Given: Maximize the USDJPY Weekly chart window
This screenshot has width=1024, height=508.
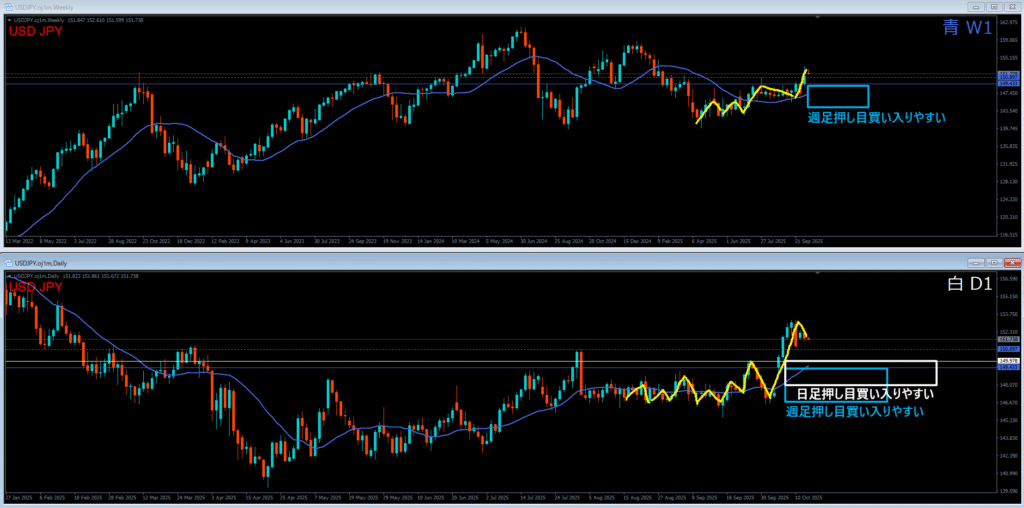Looking at the screenshot, I should point(995,8).
